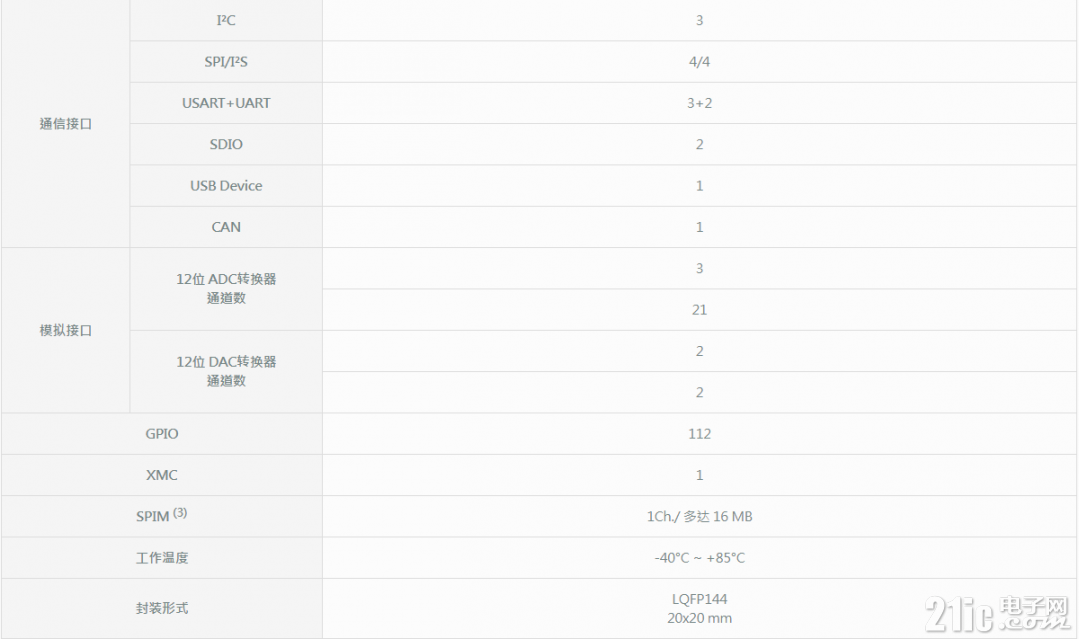Click the 封装形式 row label
Image resolution: width=1079 pixels, height=639 pixels.
(162, 608)
